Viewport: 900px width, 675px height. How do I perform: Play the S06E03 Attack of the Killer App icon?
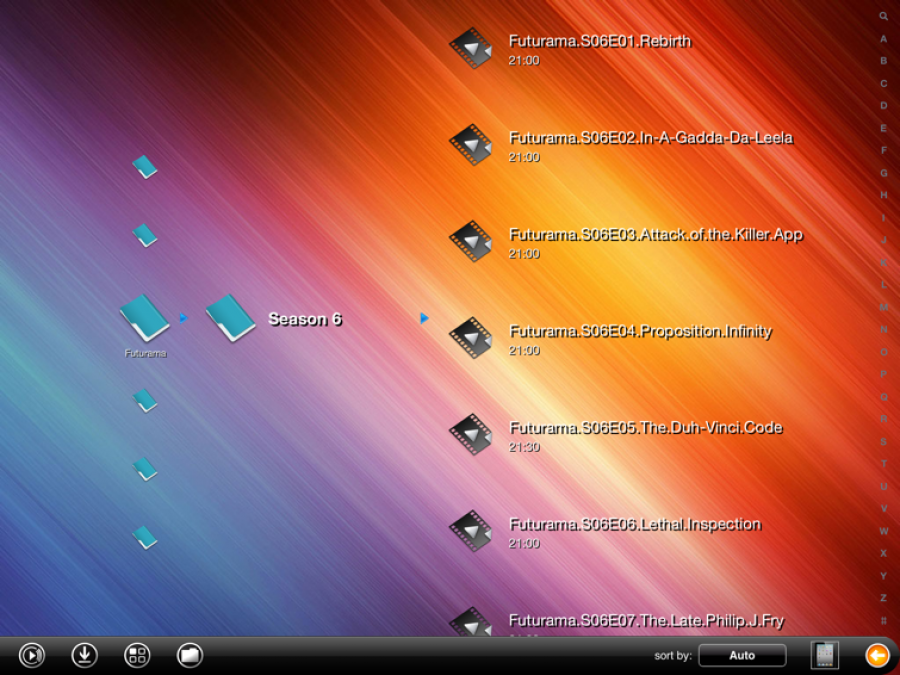(x=471, y=241)
